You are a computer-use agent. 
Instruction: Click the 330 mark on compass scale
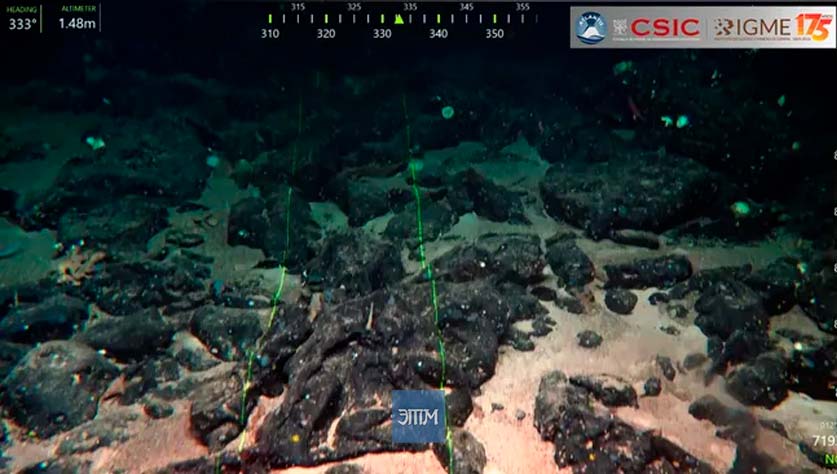382,34
